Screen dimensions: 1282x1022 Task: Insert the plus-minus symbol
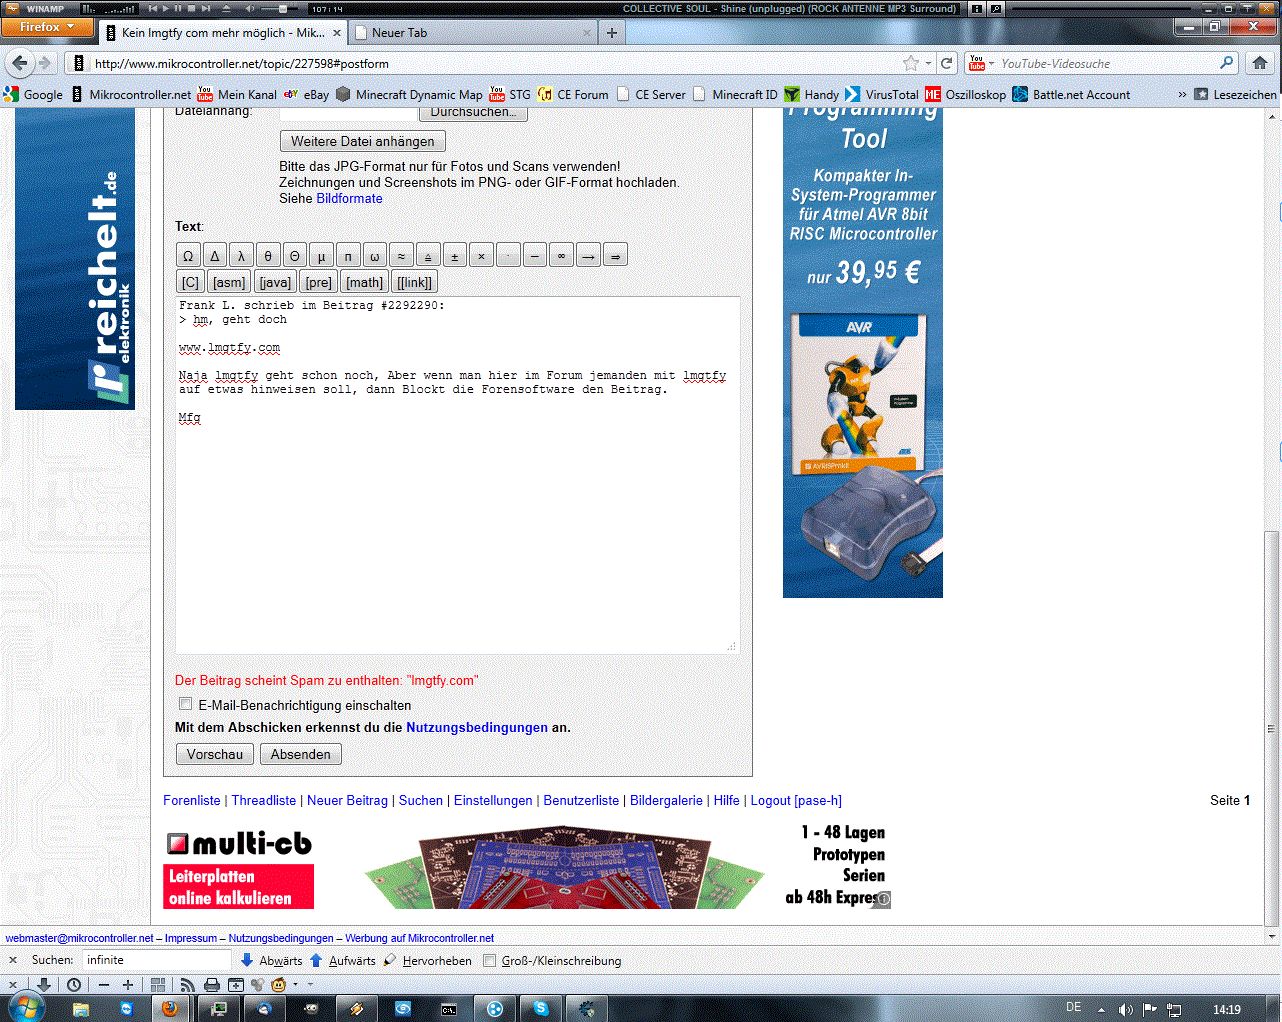[454, 256]
